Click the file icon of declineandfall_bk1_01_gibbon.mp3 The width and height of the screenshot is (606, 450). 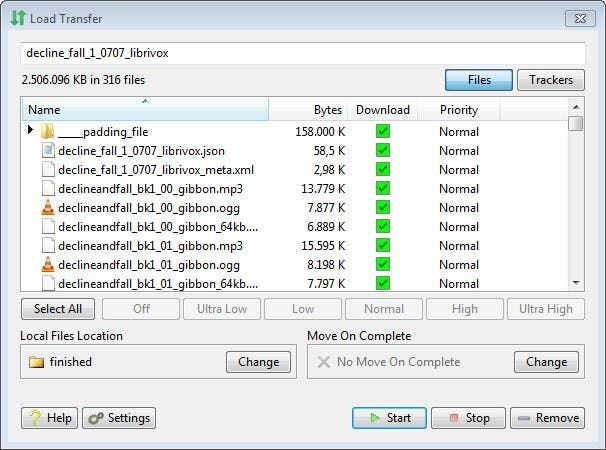(48, 245)
